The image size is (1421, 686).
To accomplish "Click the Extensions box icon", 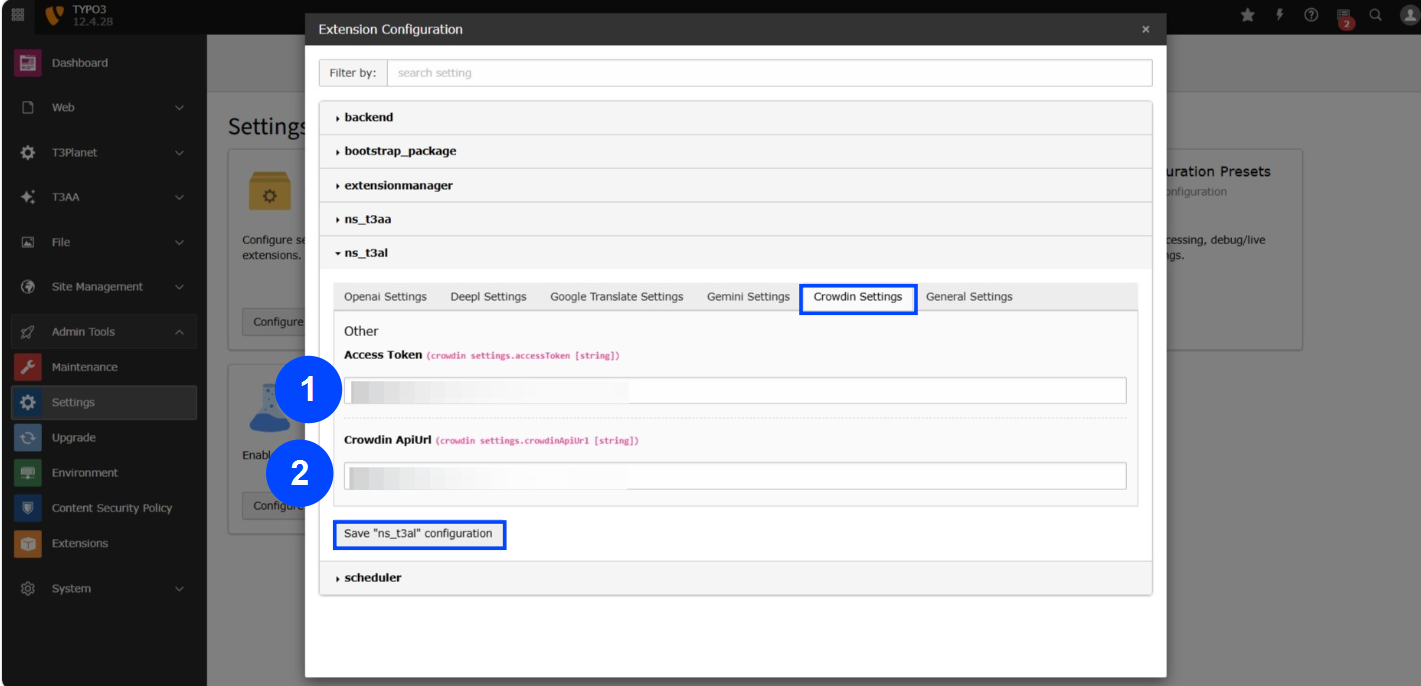I will pyautogui.click(x=28, y=543).
